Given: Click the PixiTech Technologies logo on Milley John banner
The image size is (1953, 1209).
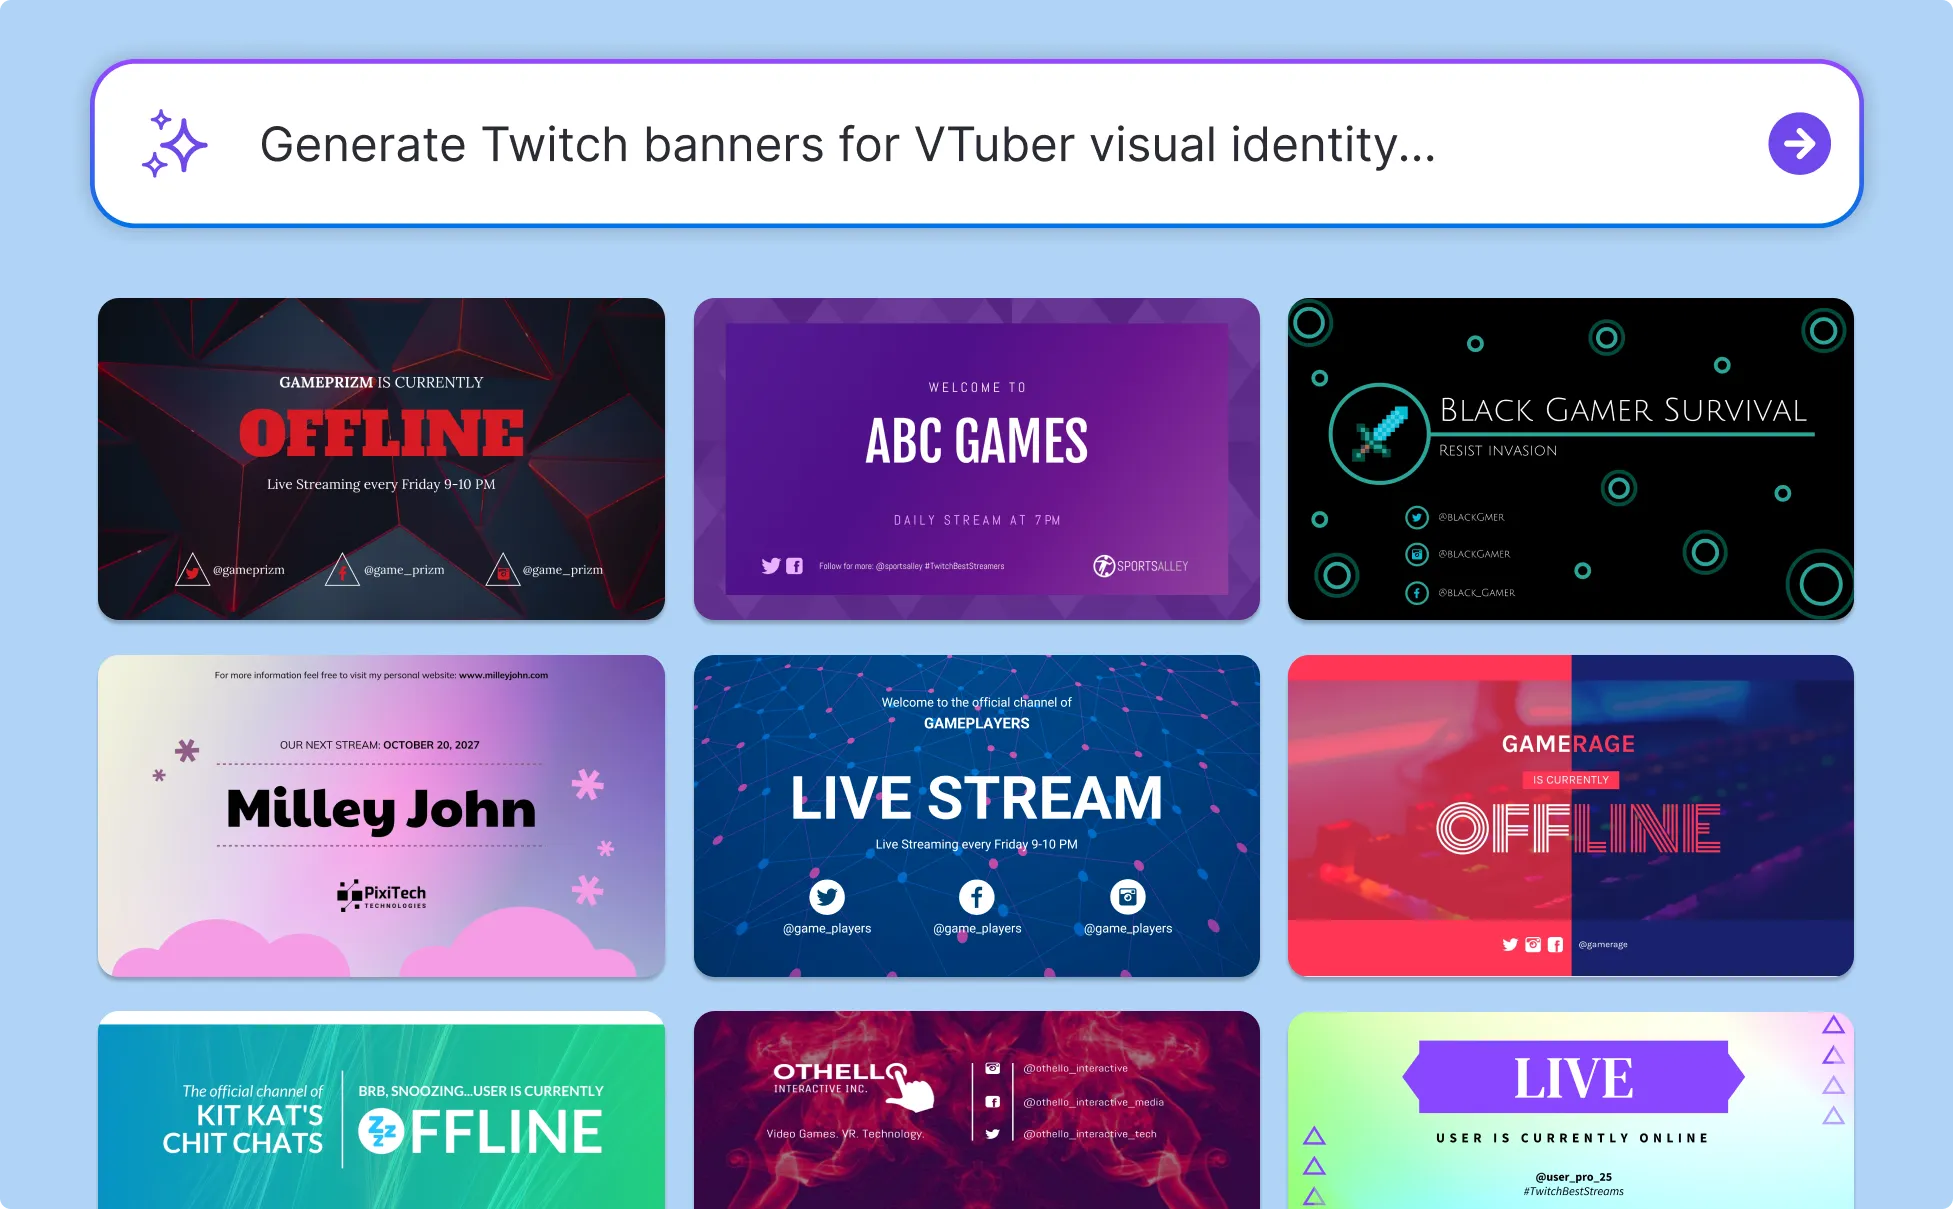Looking at the screenshot, I should [382, 895].
